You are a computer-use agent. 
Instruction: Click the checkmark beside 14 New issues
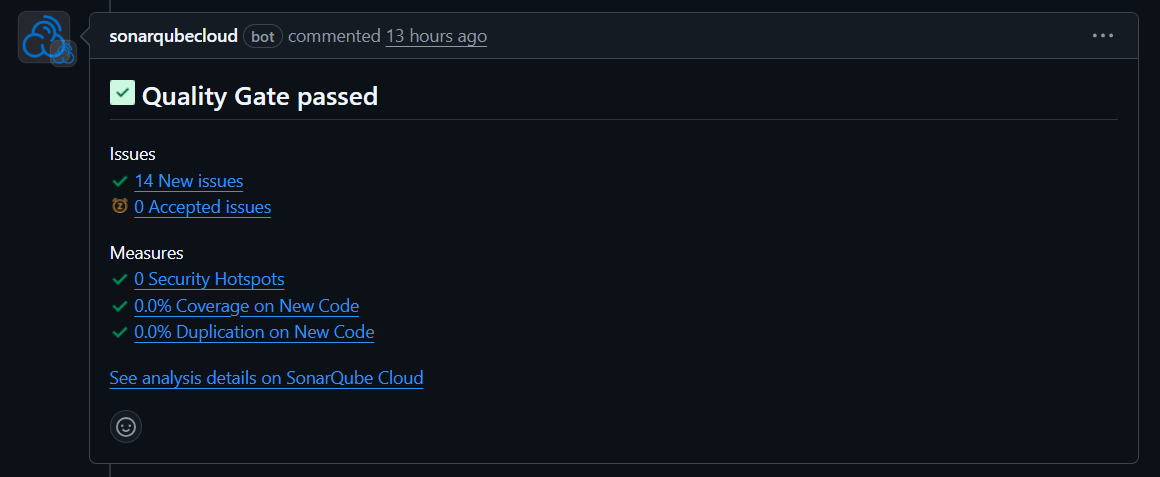click(x=120, y=181)
